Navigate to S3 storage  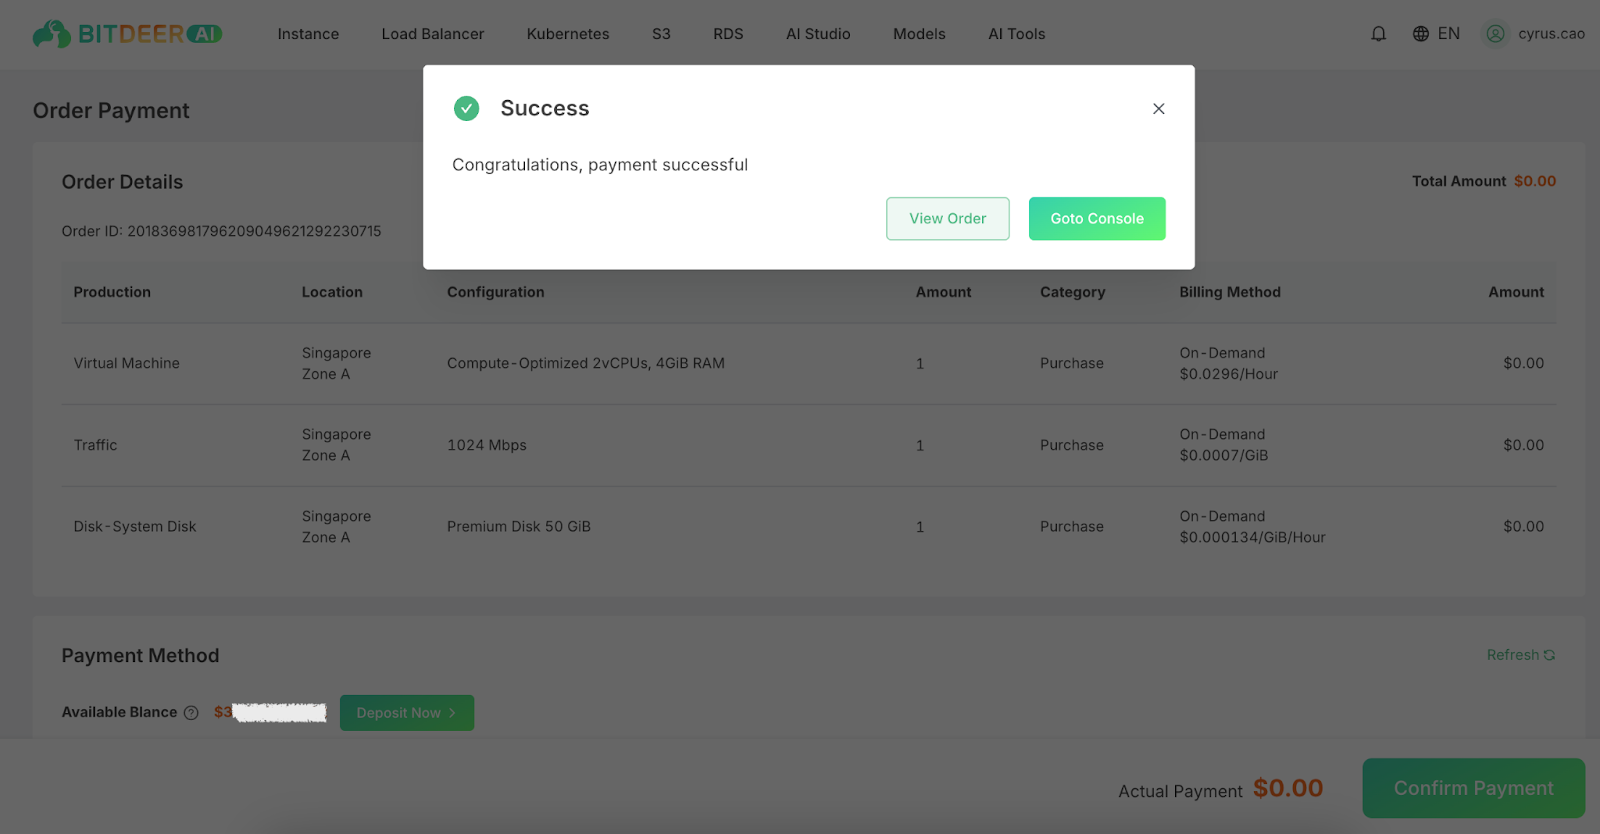pos(661,34)
